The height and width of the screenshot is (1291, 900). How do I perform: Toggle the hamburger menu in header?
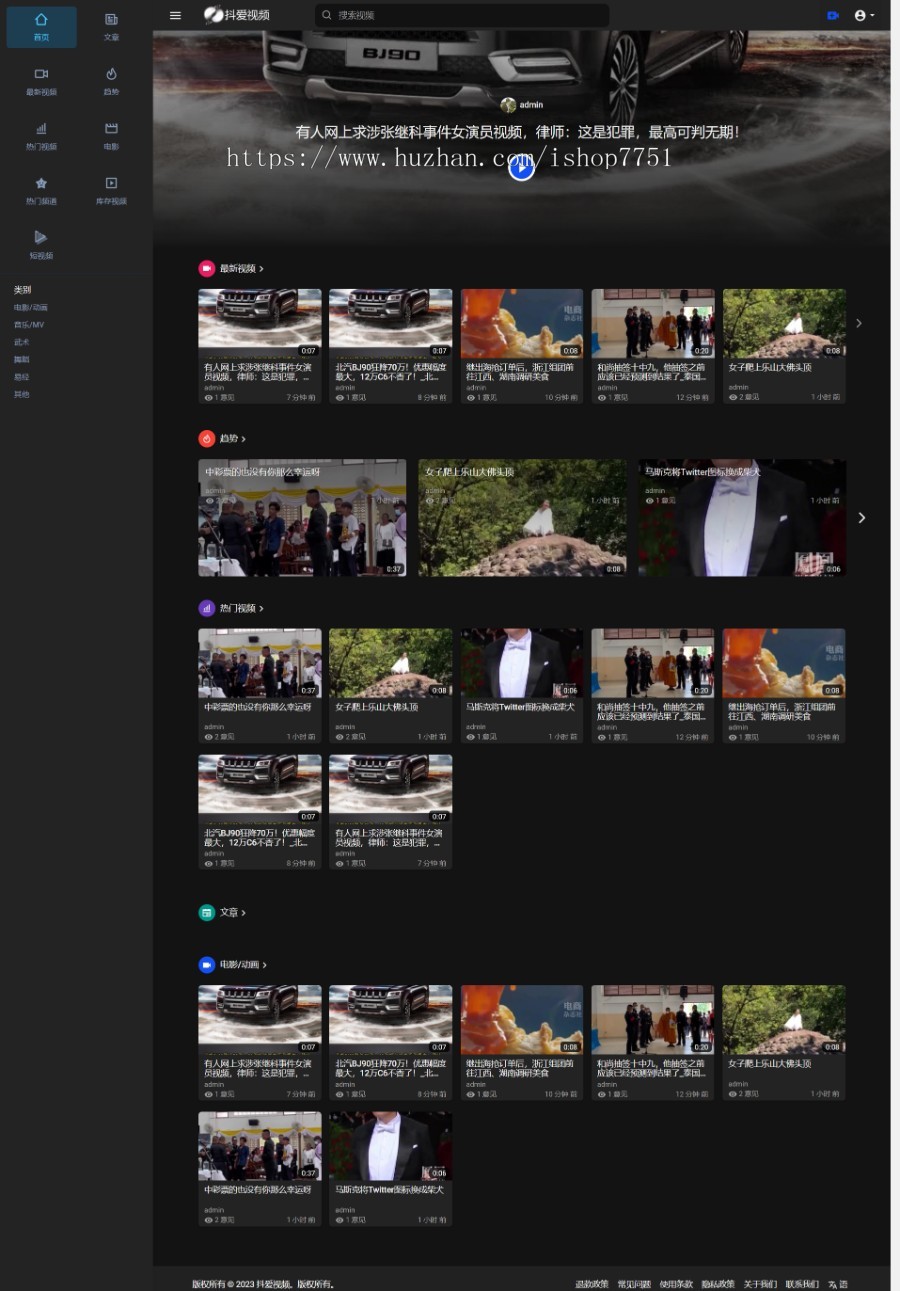(175, 15)
